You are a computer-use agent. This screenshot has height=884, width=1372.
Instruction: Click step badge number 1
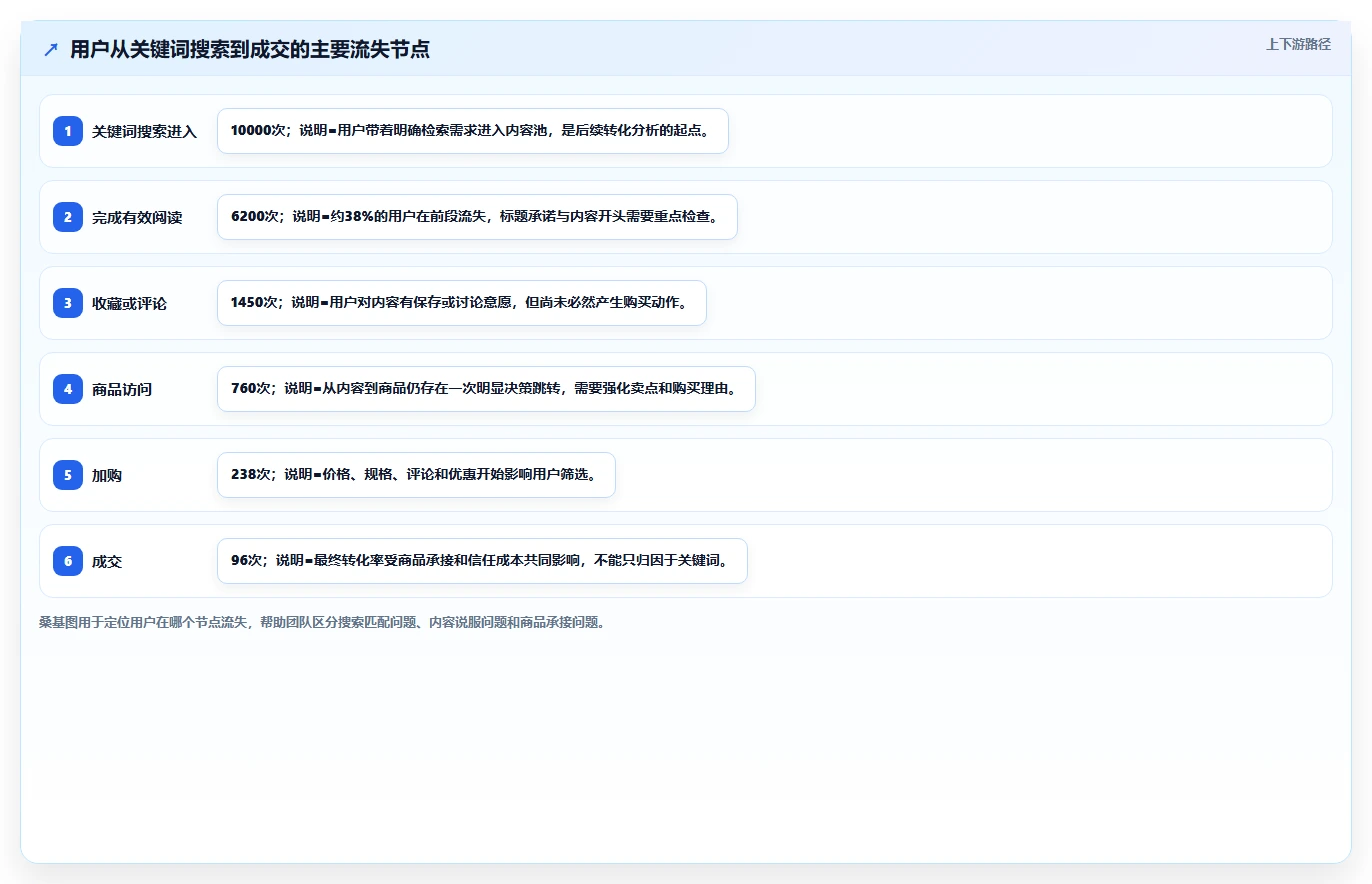[68, 131]
